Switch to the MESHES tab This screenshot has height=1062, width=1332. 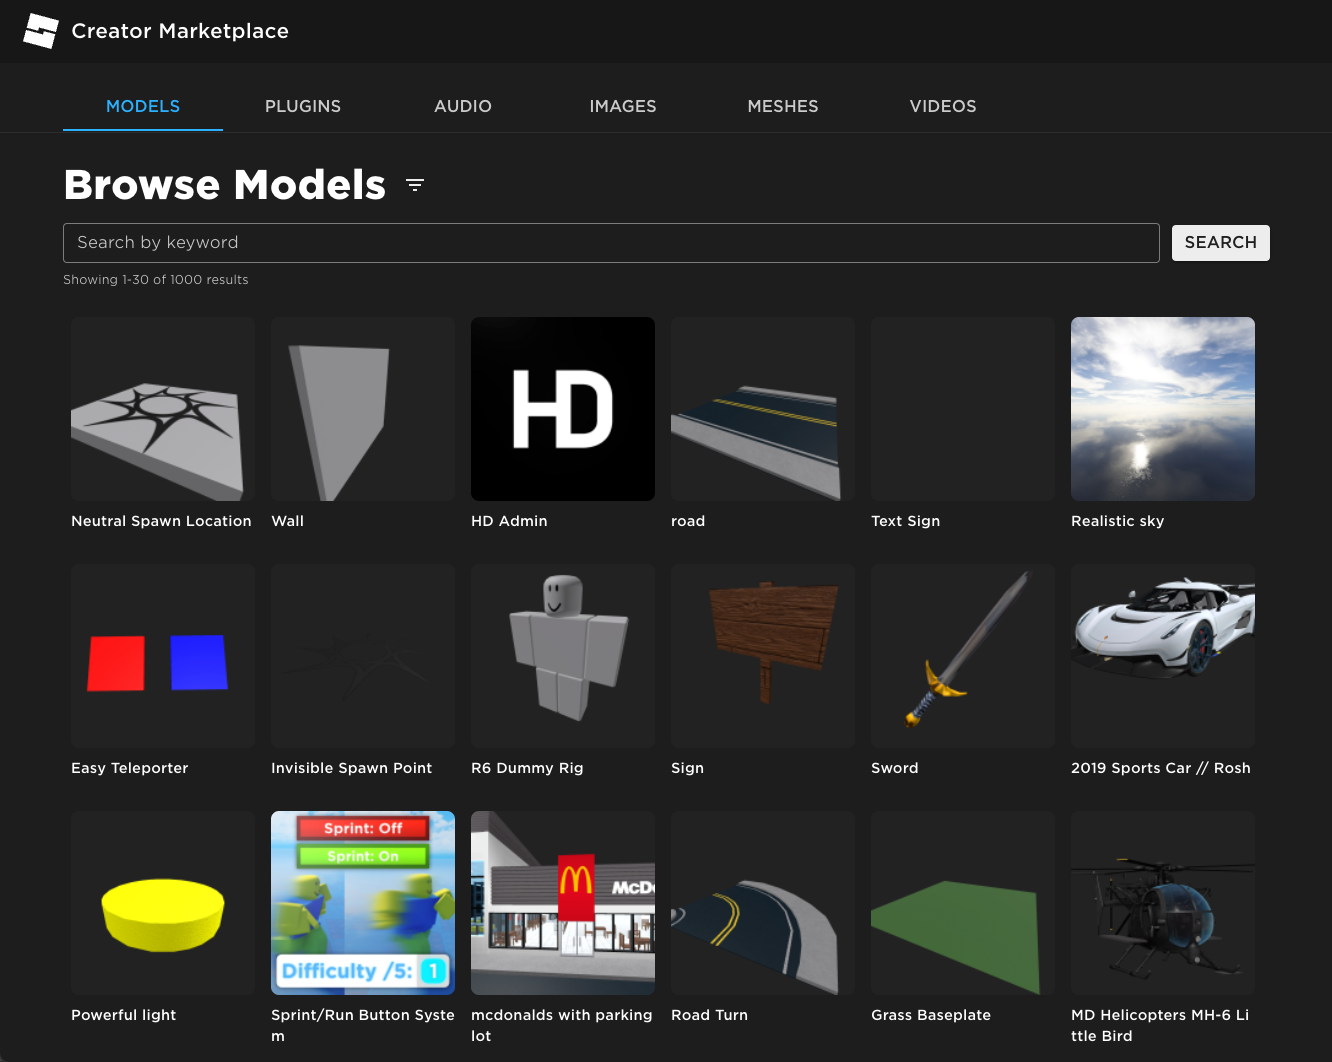(783, 106)
